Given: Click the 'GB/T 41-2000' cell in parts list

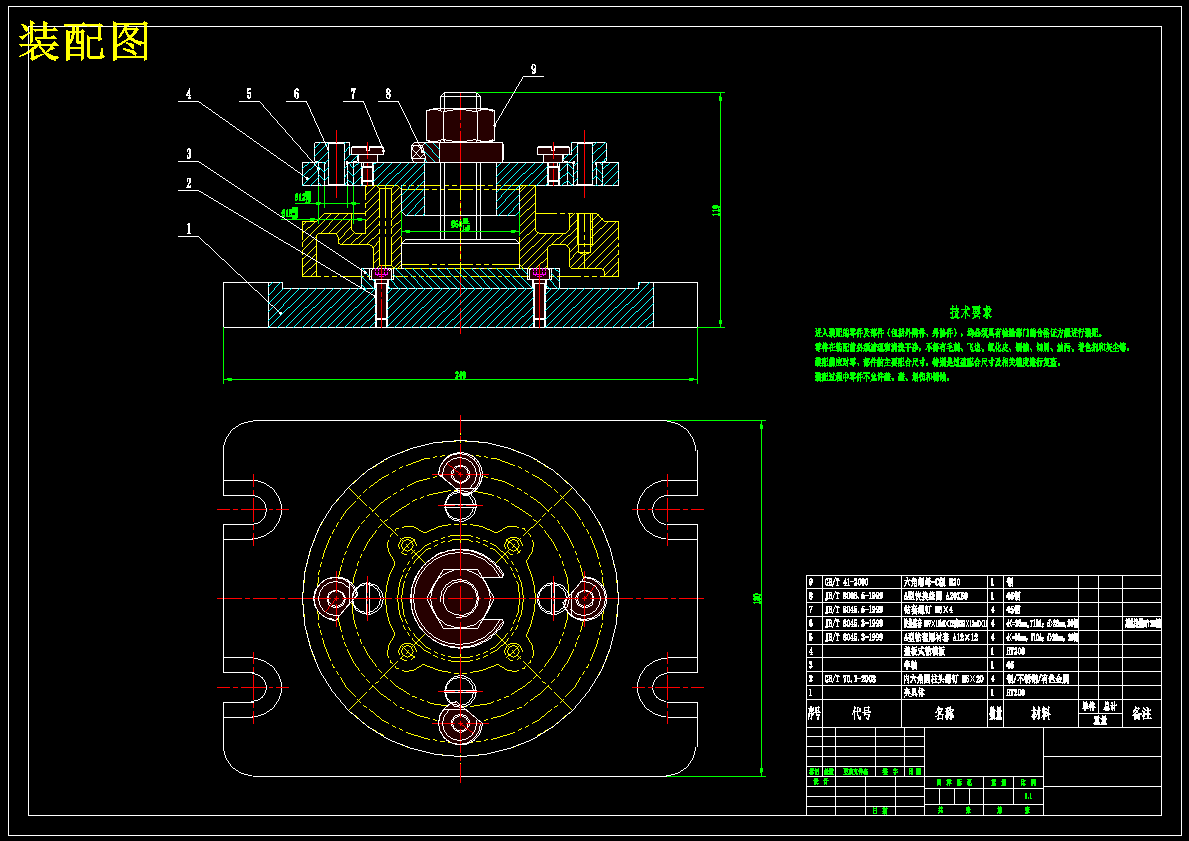Looking at the screenshot, I should 847,582.
